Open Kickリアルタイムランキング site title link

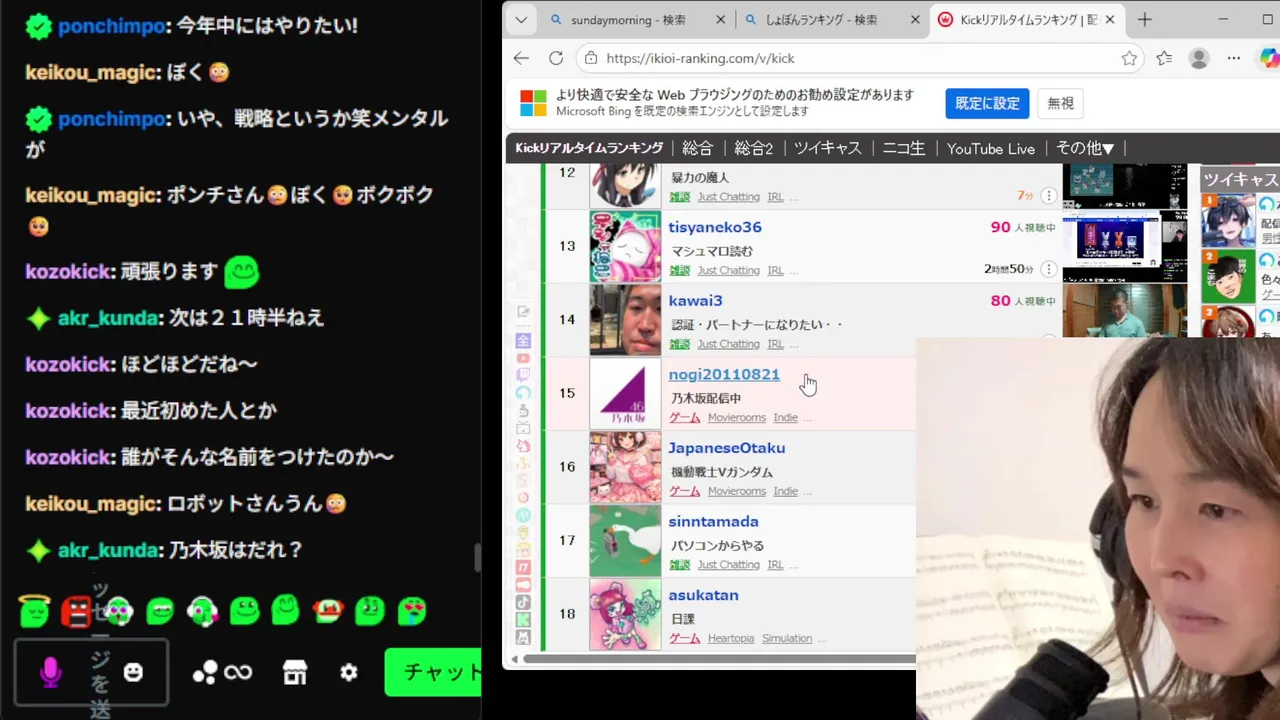[589, 148]
